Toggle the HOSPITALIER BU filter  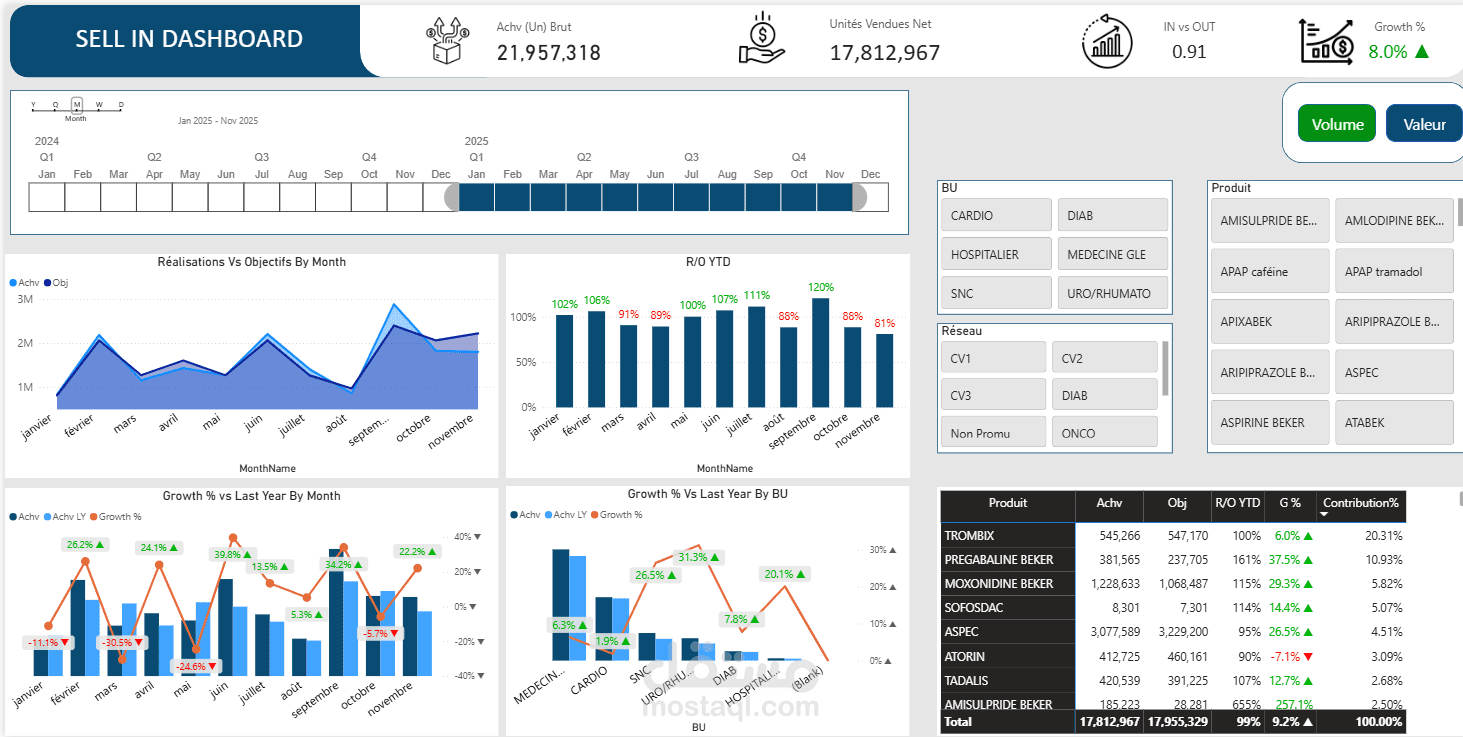[x=996, y=254]
